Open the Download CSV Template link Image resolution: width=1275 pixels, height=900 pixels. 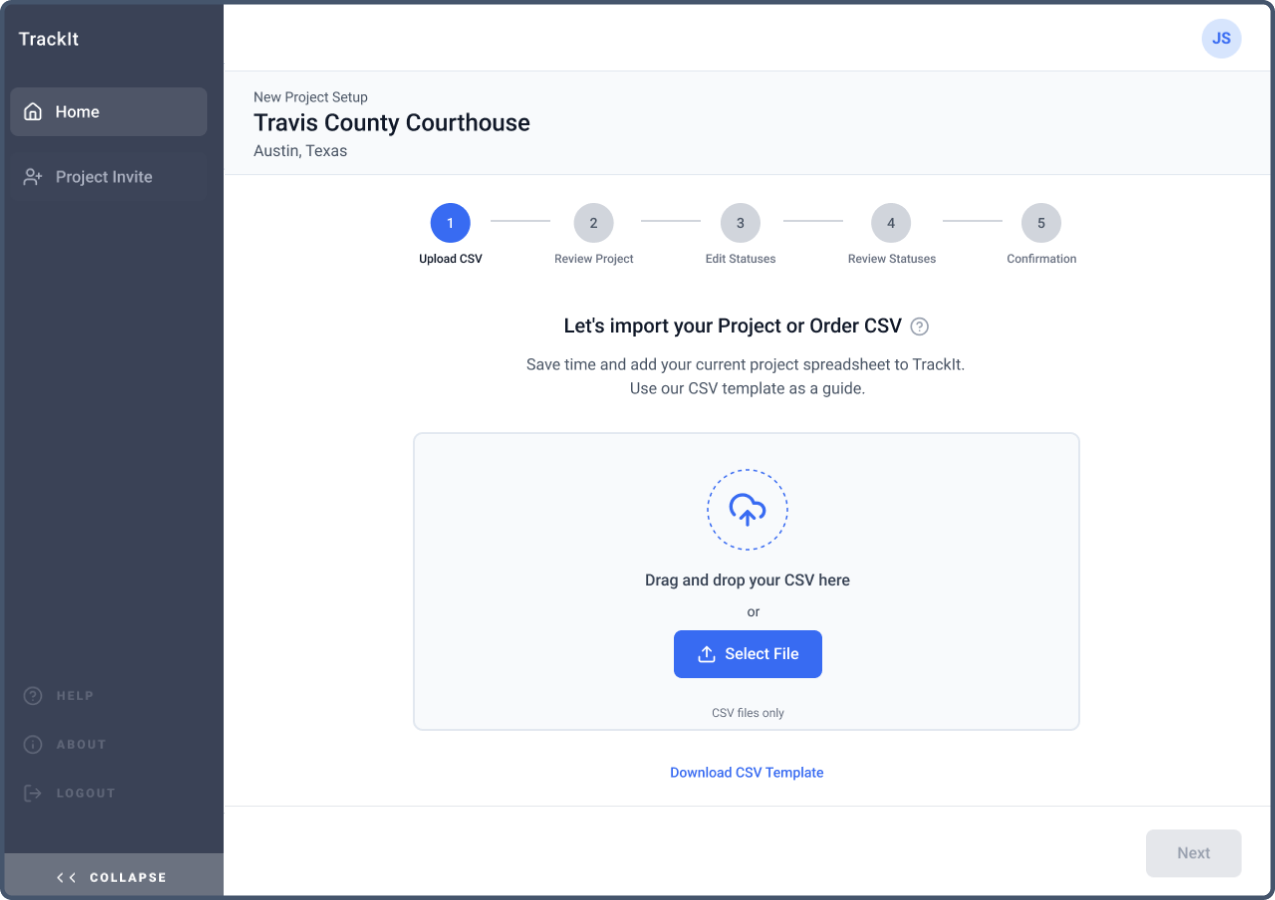pos(747,772)
